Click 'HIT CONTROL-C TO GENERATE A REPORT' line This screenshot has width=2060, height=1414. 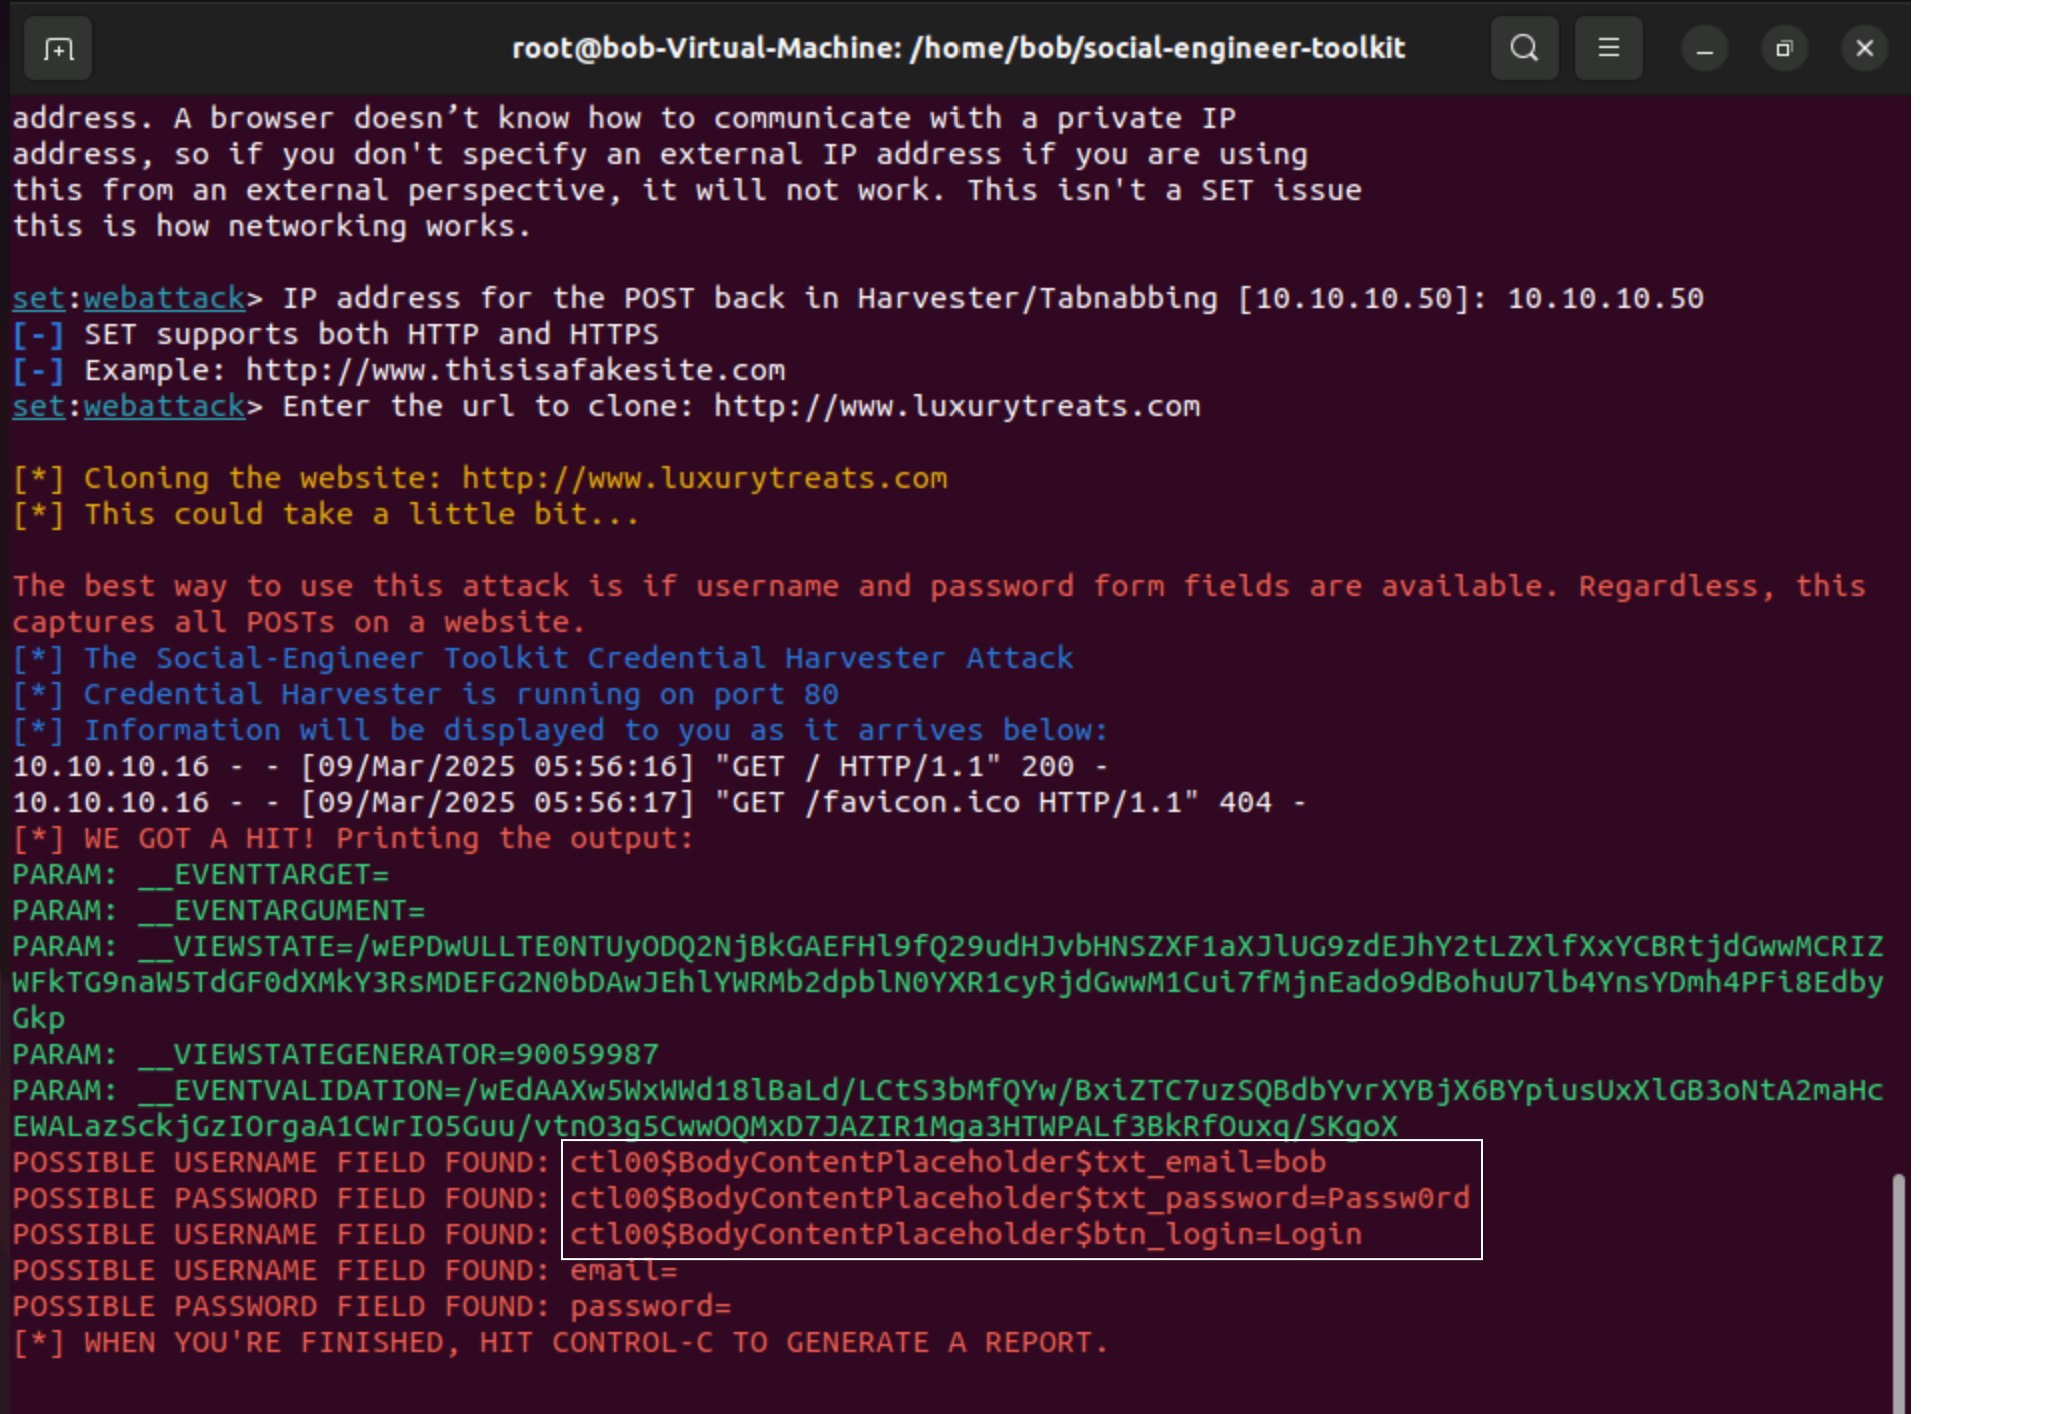point(560,1342)
